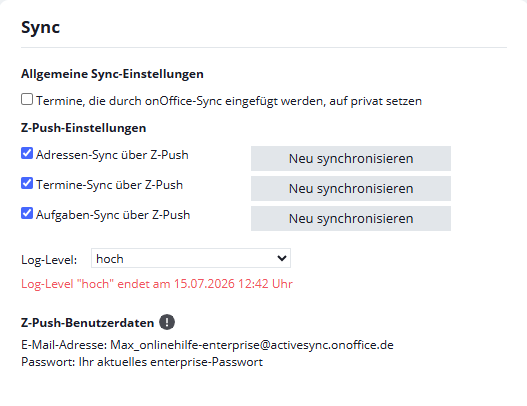This screenshot has width=527, height=406.
Task: Toggle the Aufgaben-Sync über Z-Push checkbox
Action: pos(27,213)
